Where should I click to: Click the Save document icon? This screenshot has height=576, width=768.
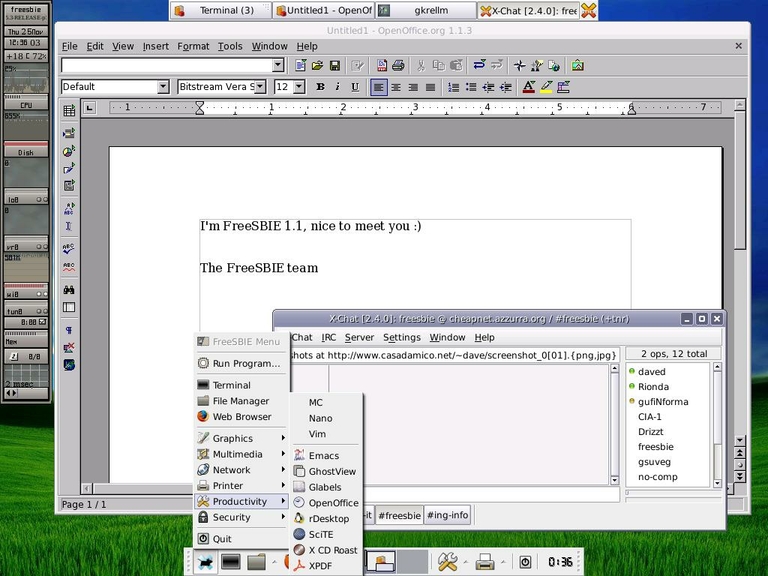335,65
